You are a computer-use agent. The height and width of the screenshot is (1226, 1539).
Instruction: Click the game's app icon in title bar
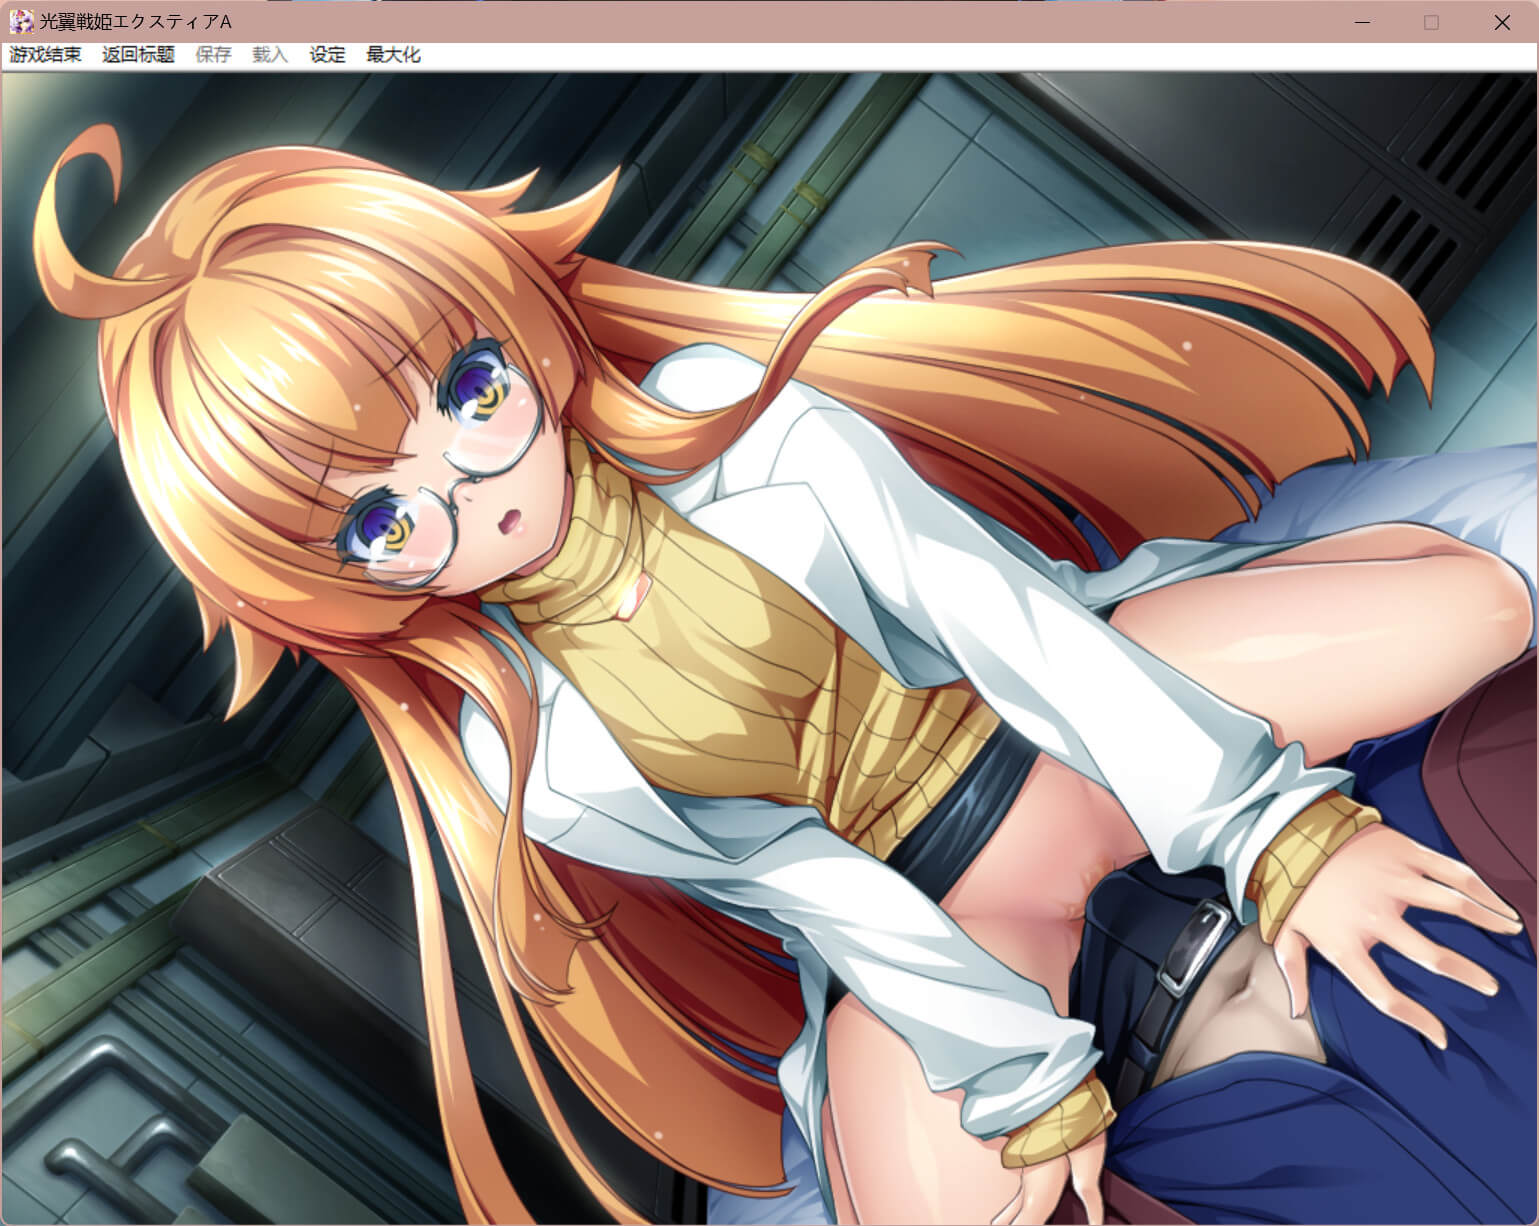pyautogui.click(x=21, y=21)
